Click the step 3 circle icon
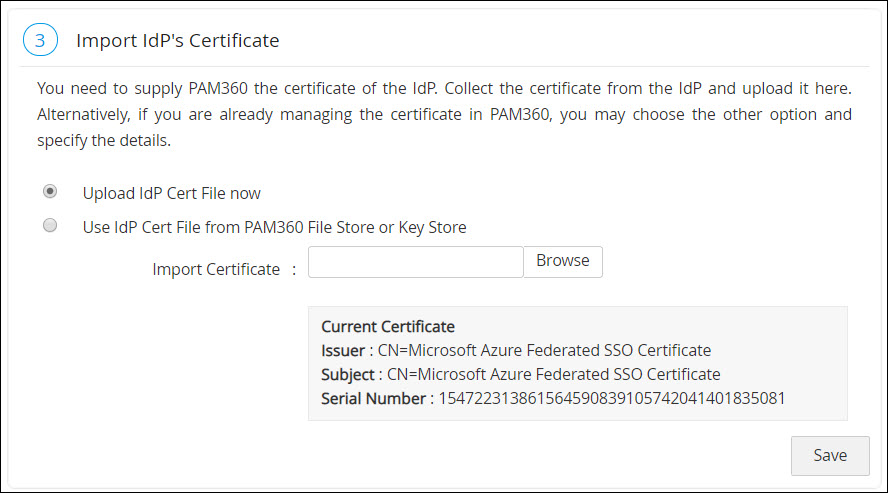This screenshot has height=493, width=888. pyautogui.click(x=40, y=41)
